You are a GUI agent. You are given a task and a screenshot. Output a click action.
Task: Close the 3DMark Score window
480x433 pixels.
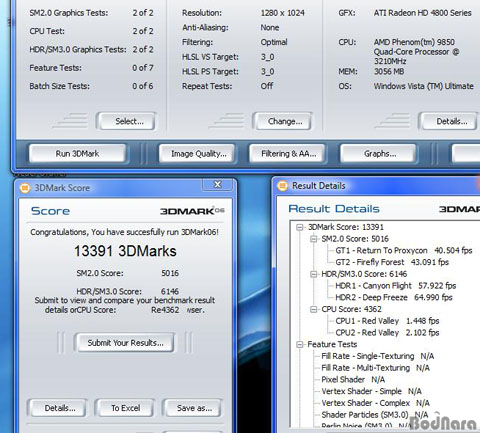pos(217,184)
